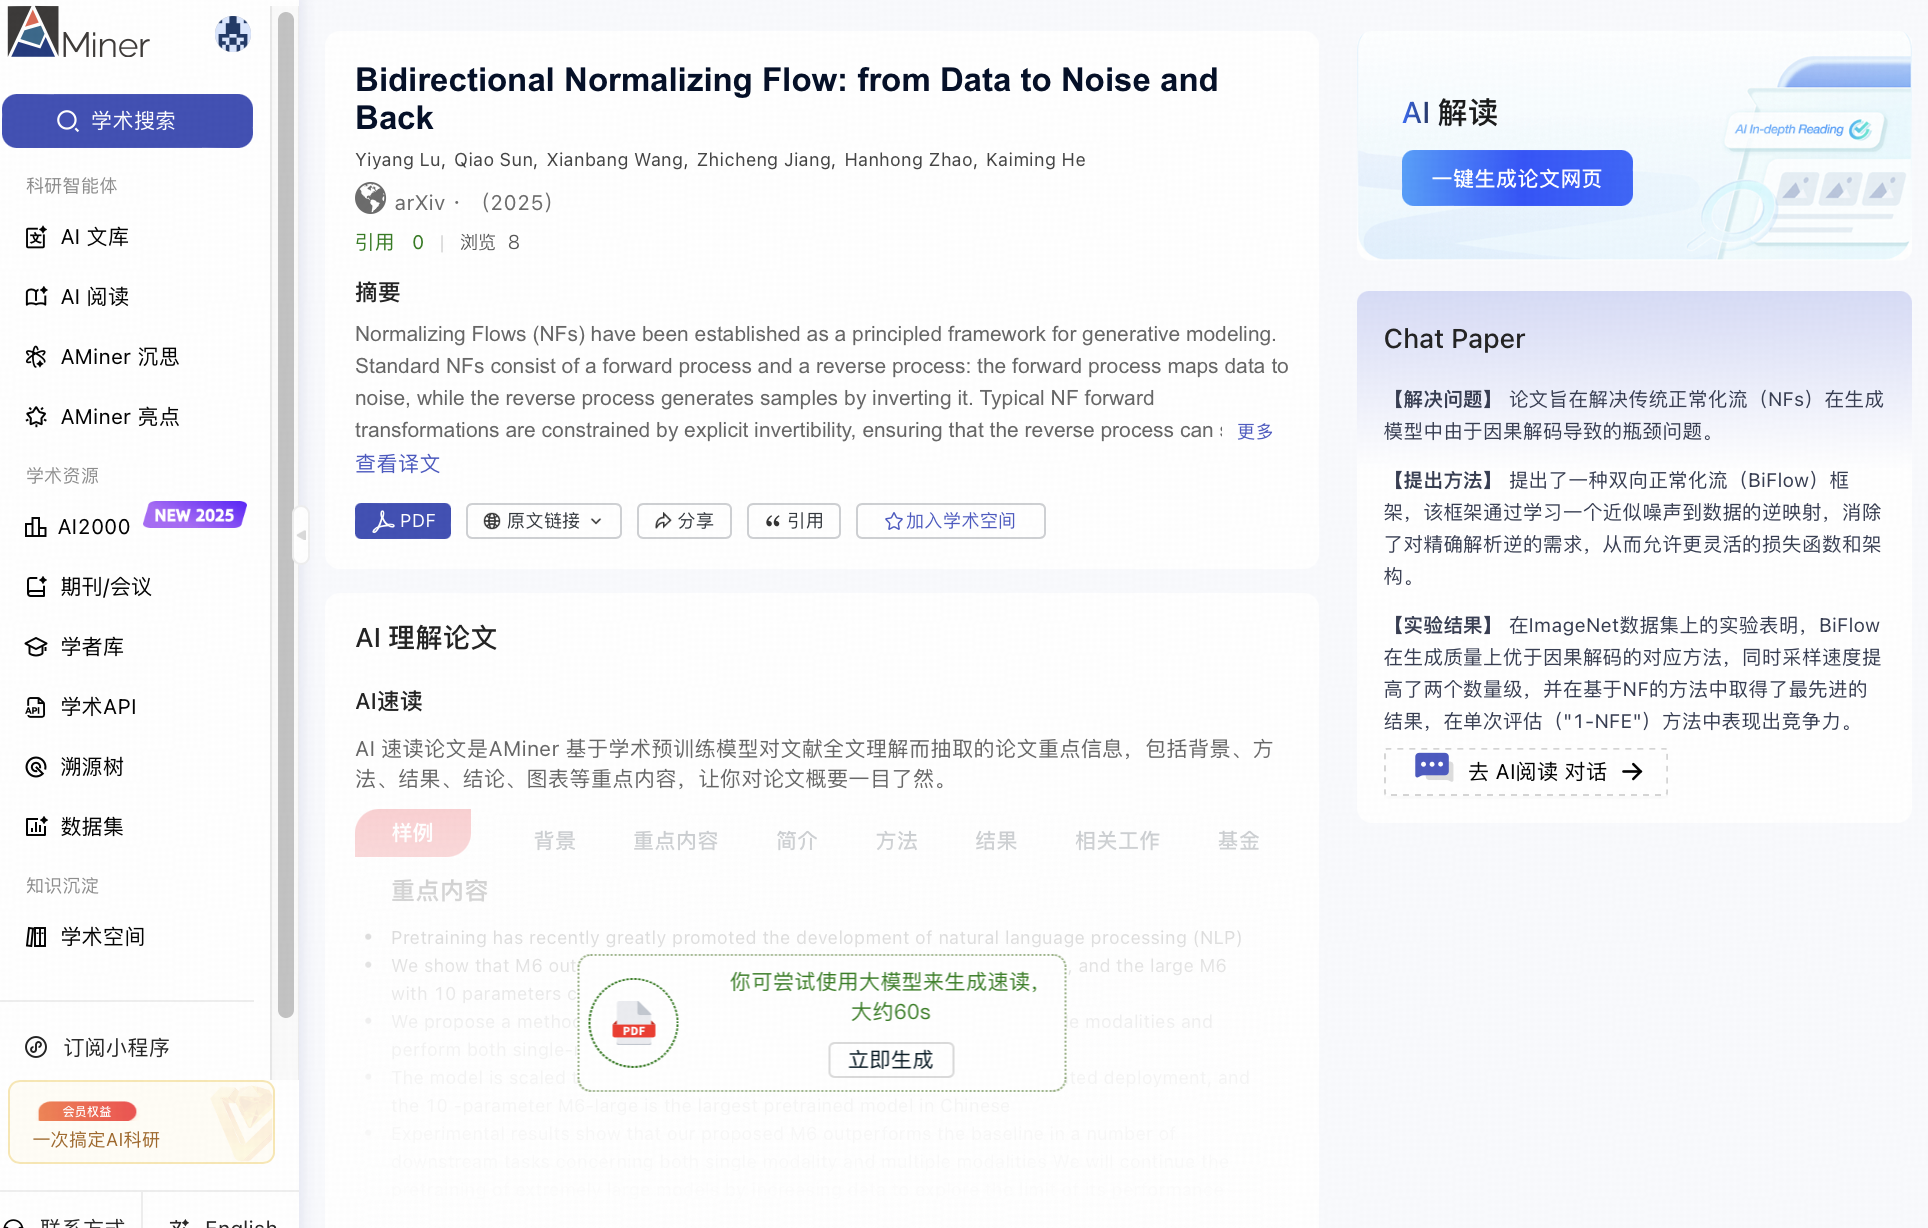Open the 溯源树 sidebar item

92,767
